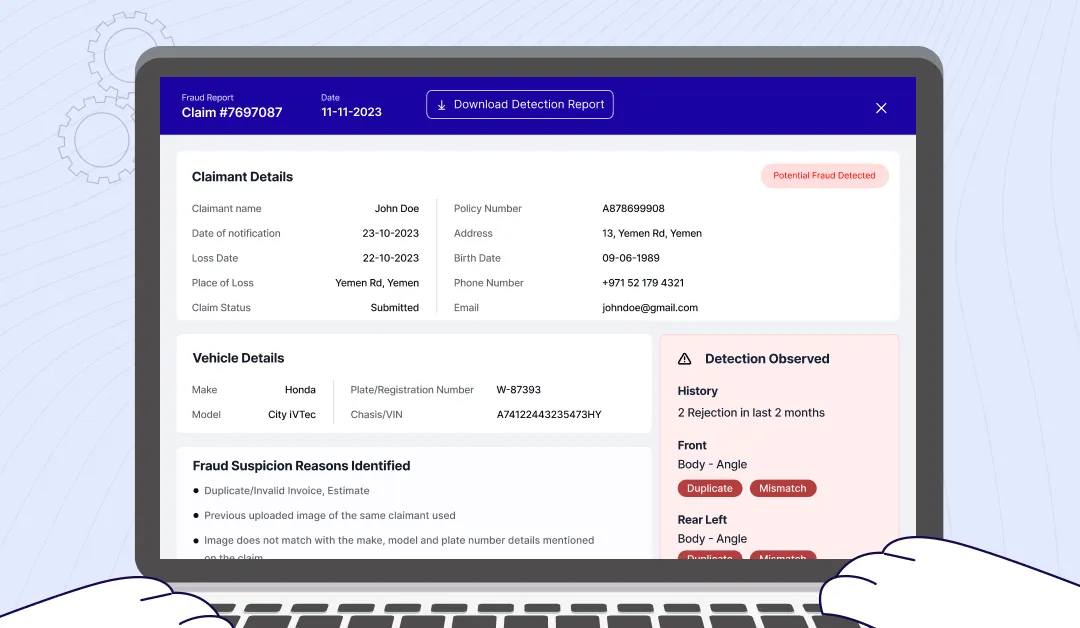The image size is (1080, 628).
Task: Close the fraud report with the X icon
Action: [x=881, y=108]
